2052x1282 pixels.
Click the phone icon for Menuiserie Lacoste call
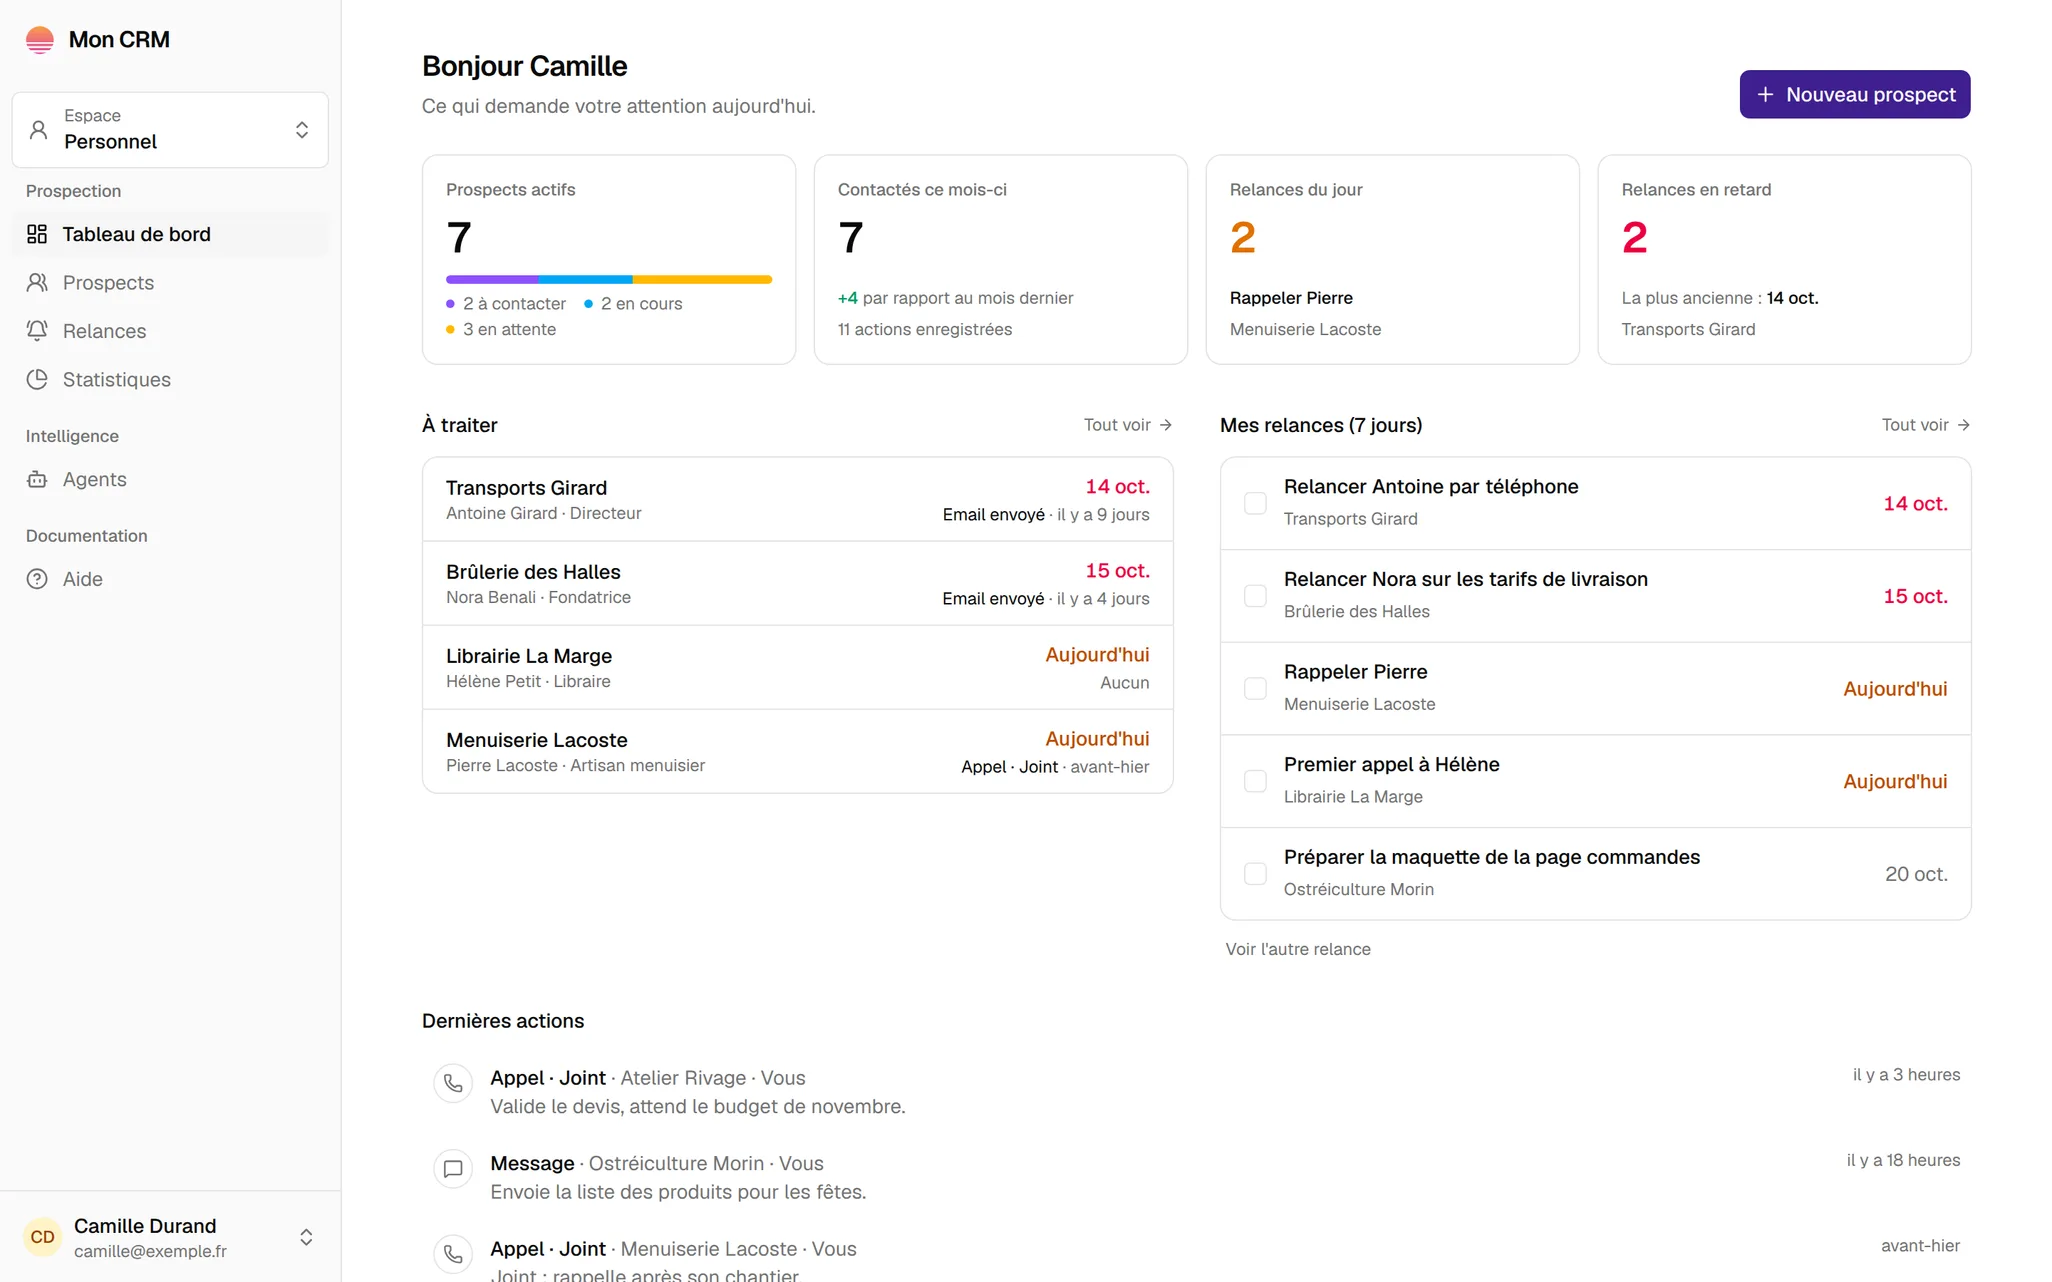point(453,1254)
